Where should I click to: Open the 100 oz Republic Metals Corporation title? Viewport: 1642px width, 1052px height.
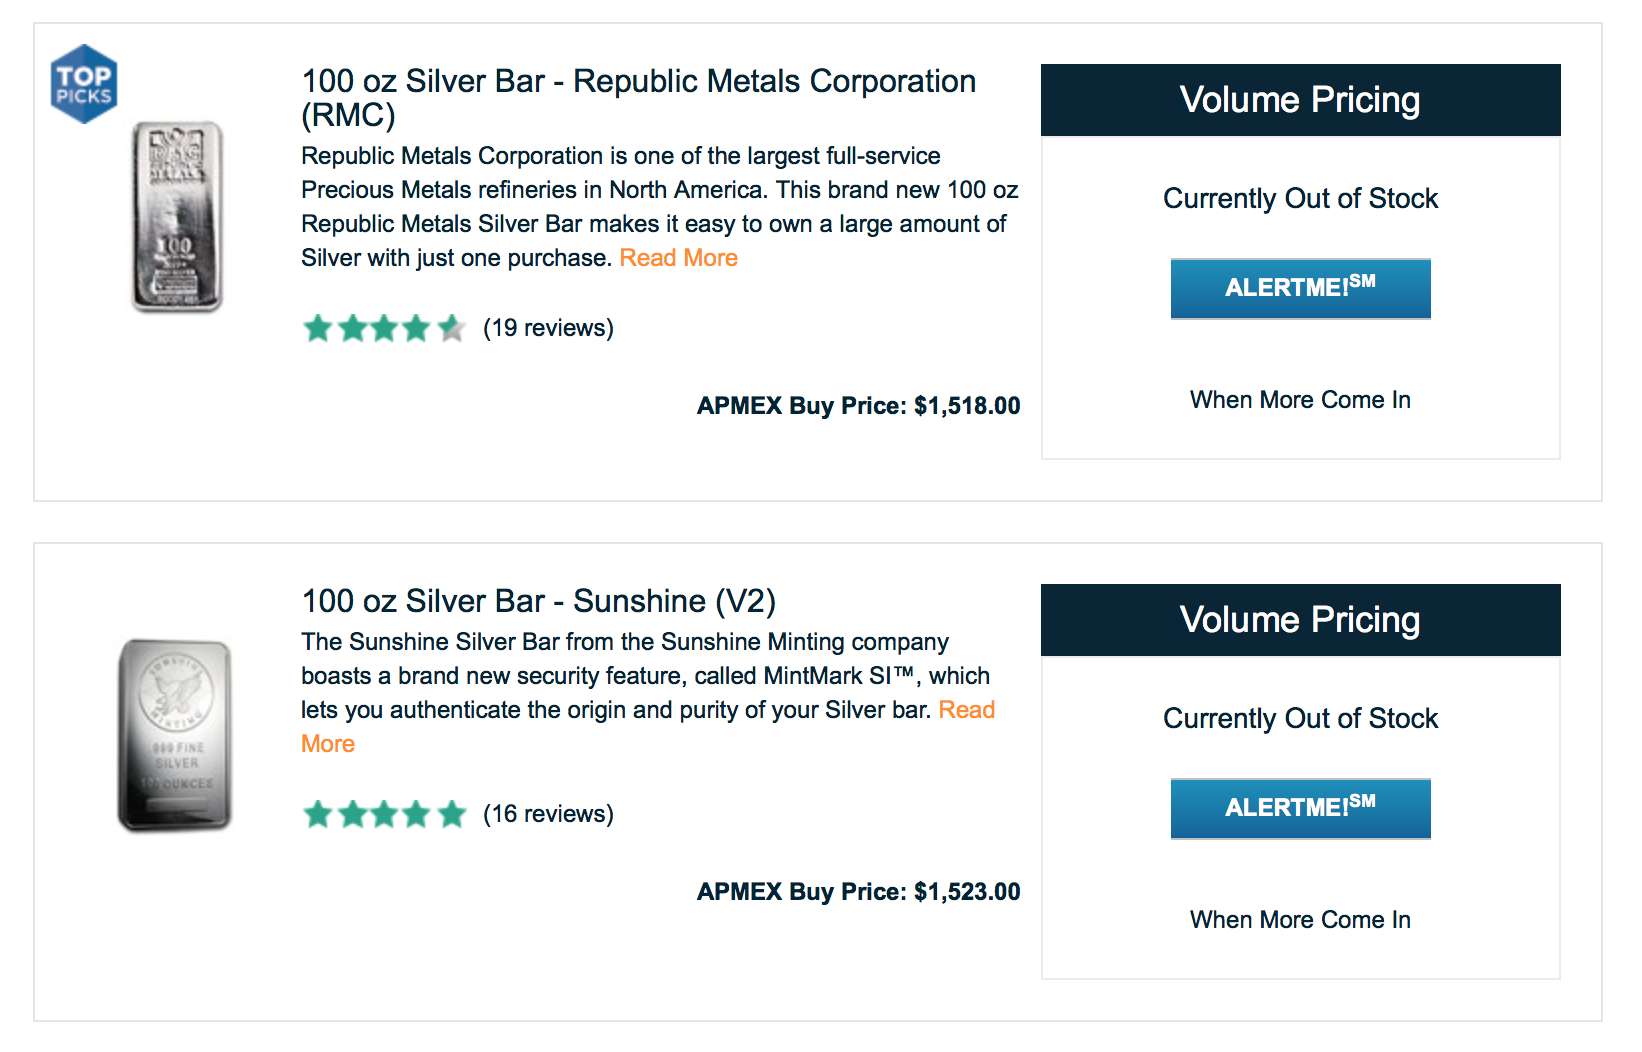pyautogui.click(x=638, y=97)
